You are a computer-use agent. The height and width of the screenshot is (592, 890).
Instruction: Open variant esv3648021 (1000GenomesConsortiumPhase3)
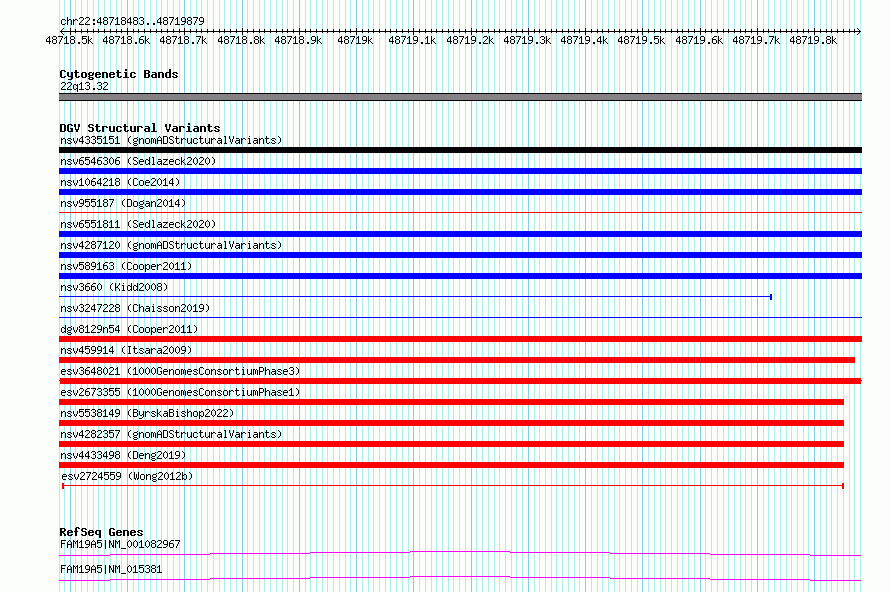pos(180,371)
